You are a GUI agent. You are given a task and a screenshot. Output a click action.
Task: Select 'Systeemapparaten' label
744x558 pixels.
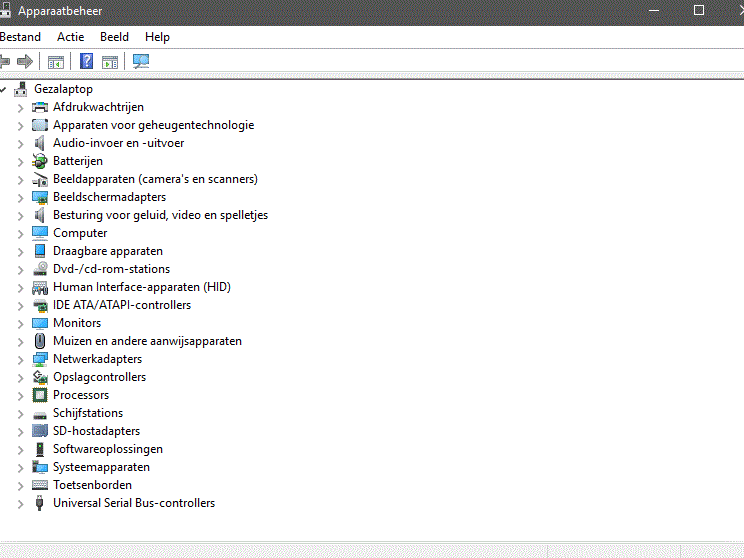(x=102, y=467)
